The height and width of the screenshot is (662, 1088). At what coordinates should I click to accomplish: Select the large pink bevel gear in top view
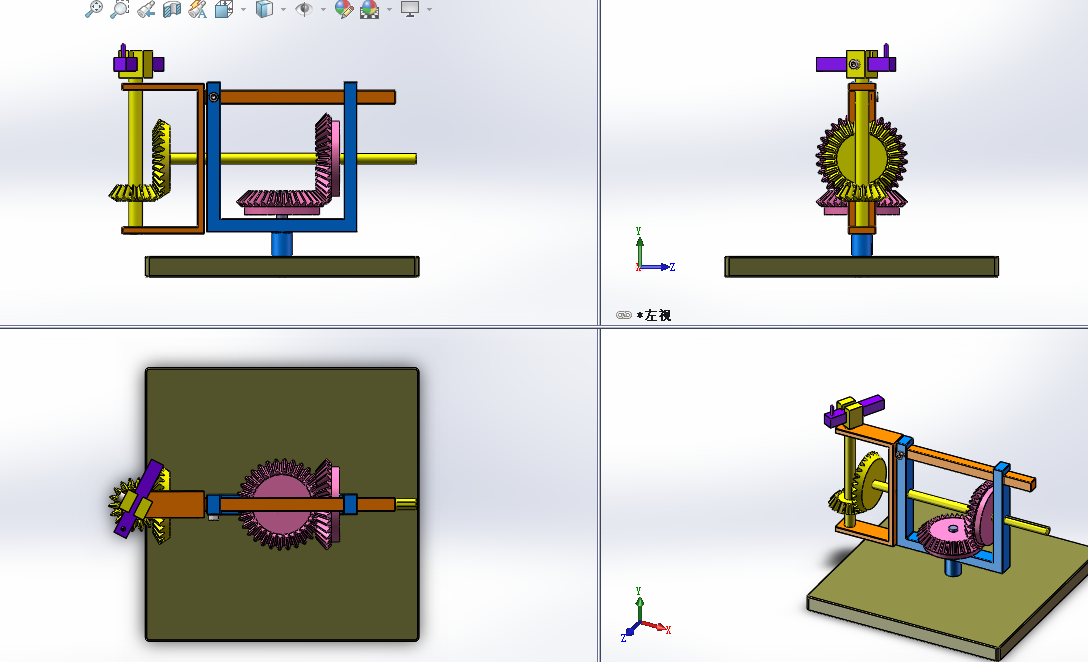pyautogui.click(x=281, y=504)
